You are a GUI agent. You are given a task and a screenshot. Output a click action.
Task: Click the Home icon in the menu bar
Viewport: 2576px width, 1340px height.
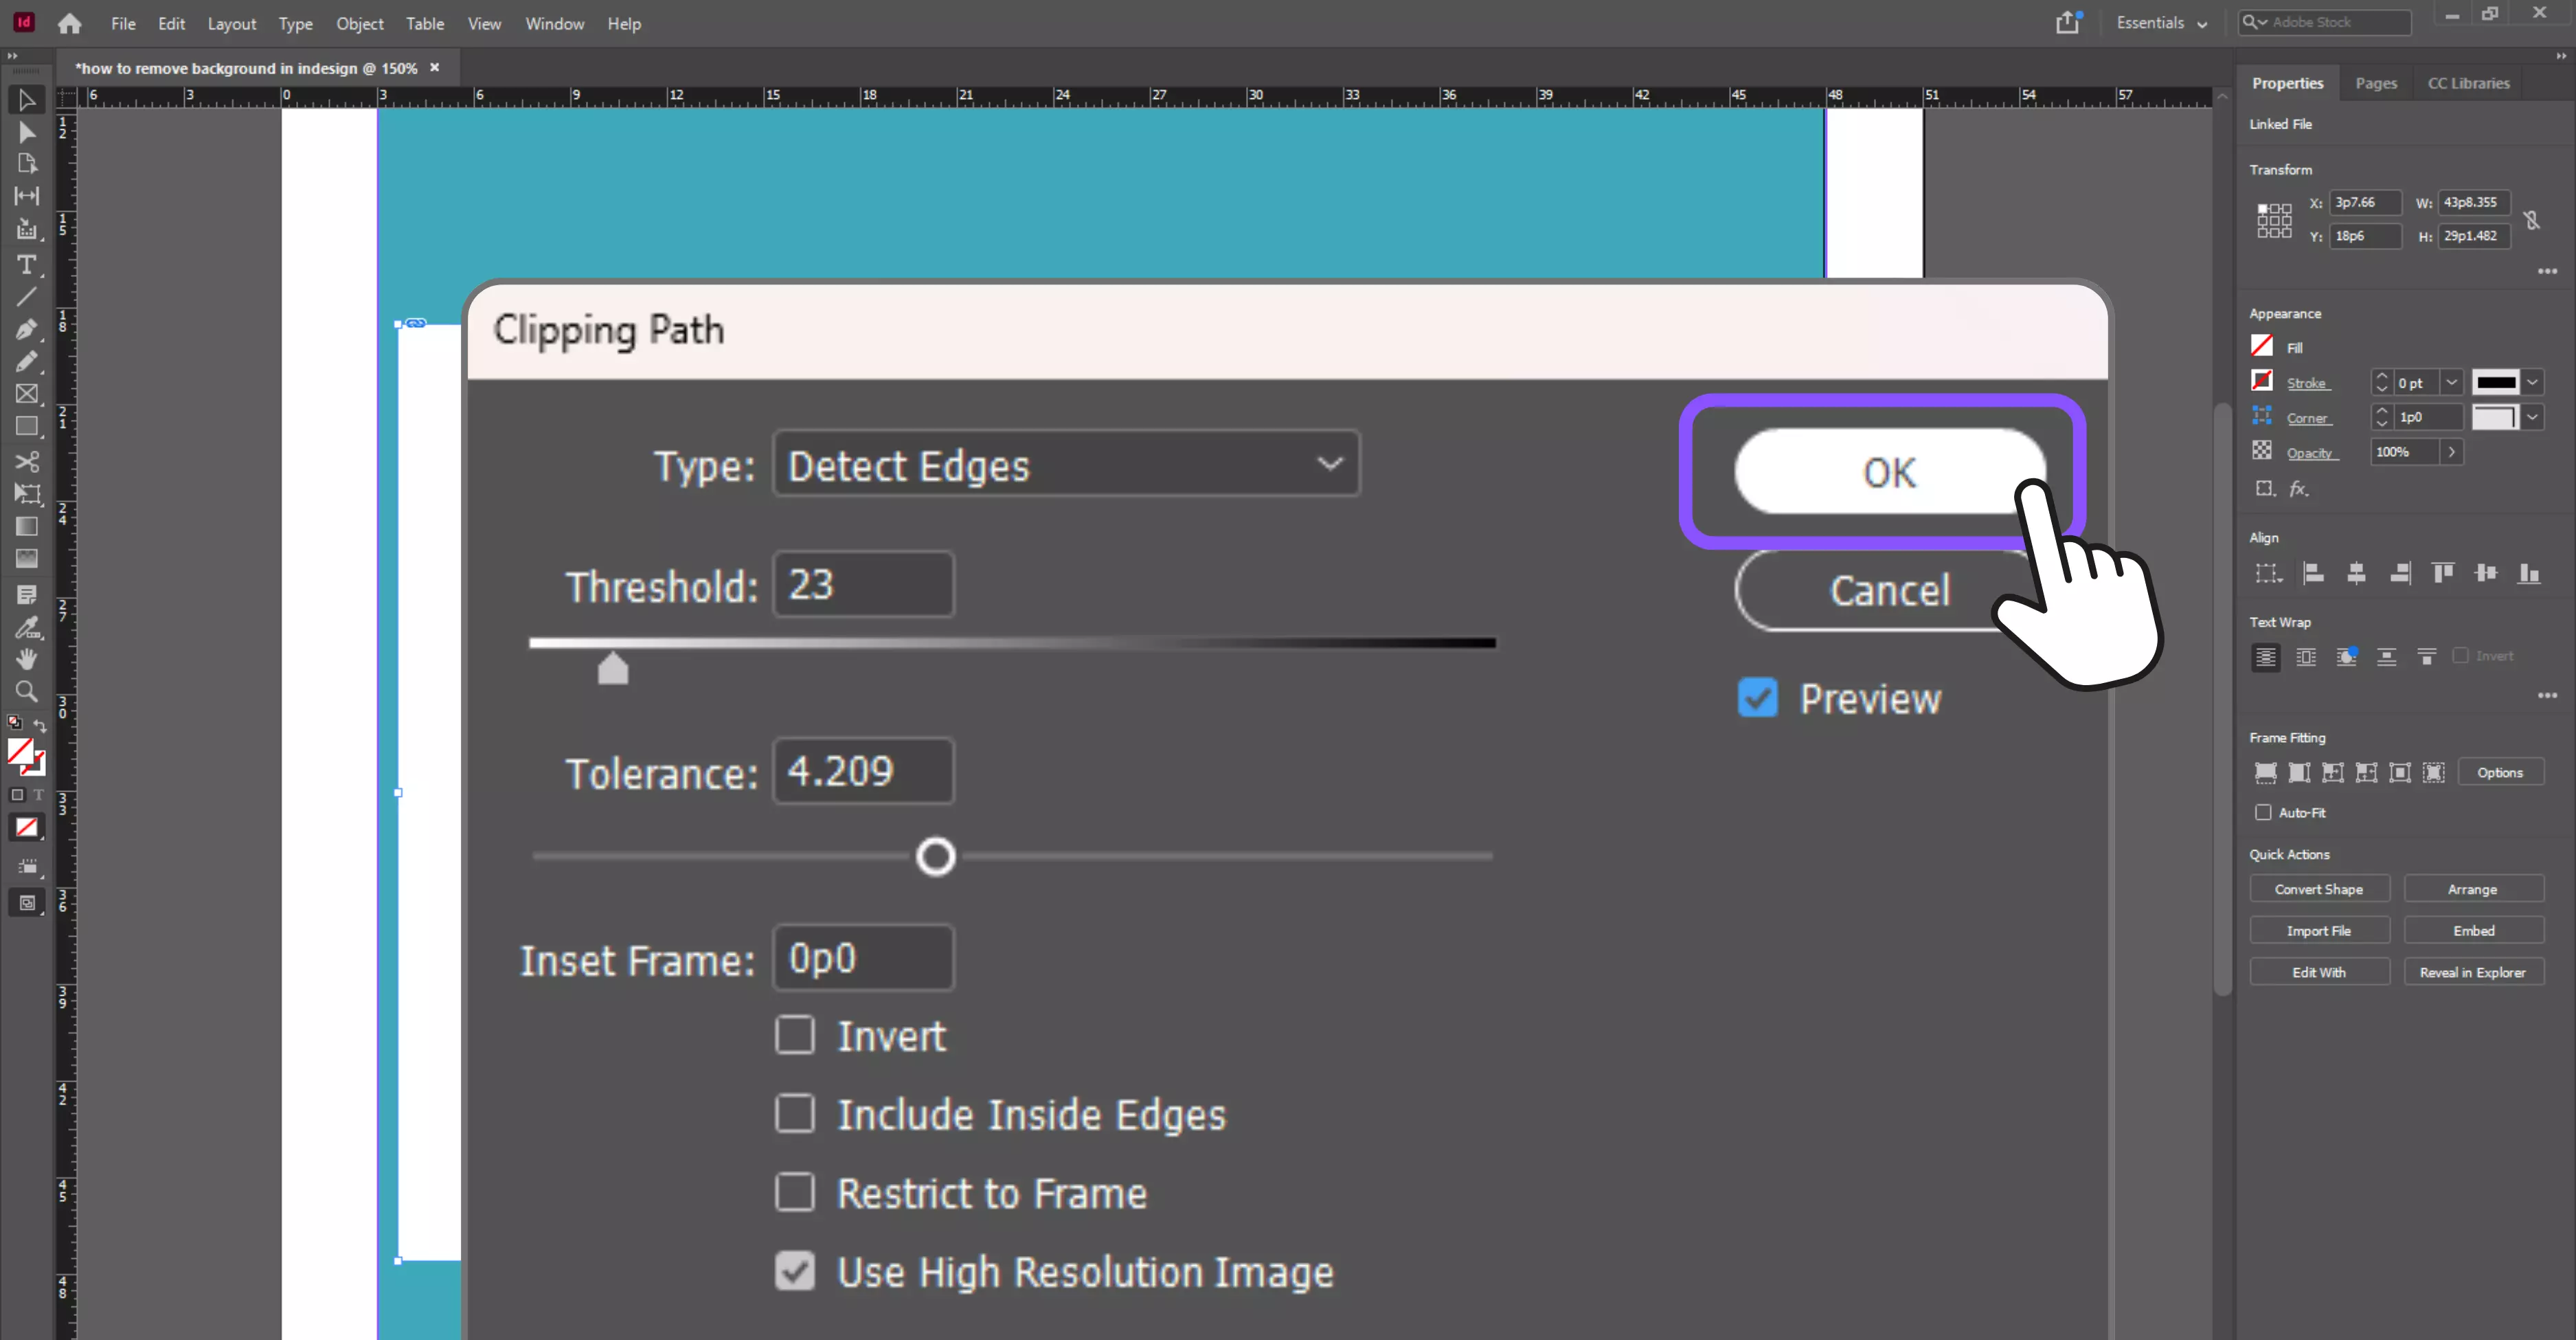point(69,23)
